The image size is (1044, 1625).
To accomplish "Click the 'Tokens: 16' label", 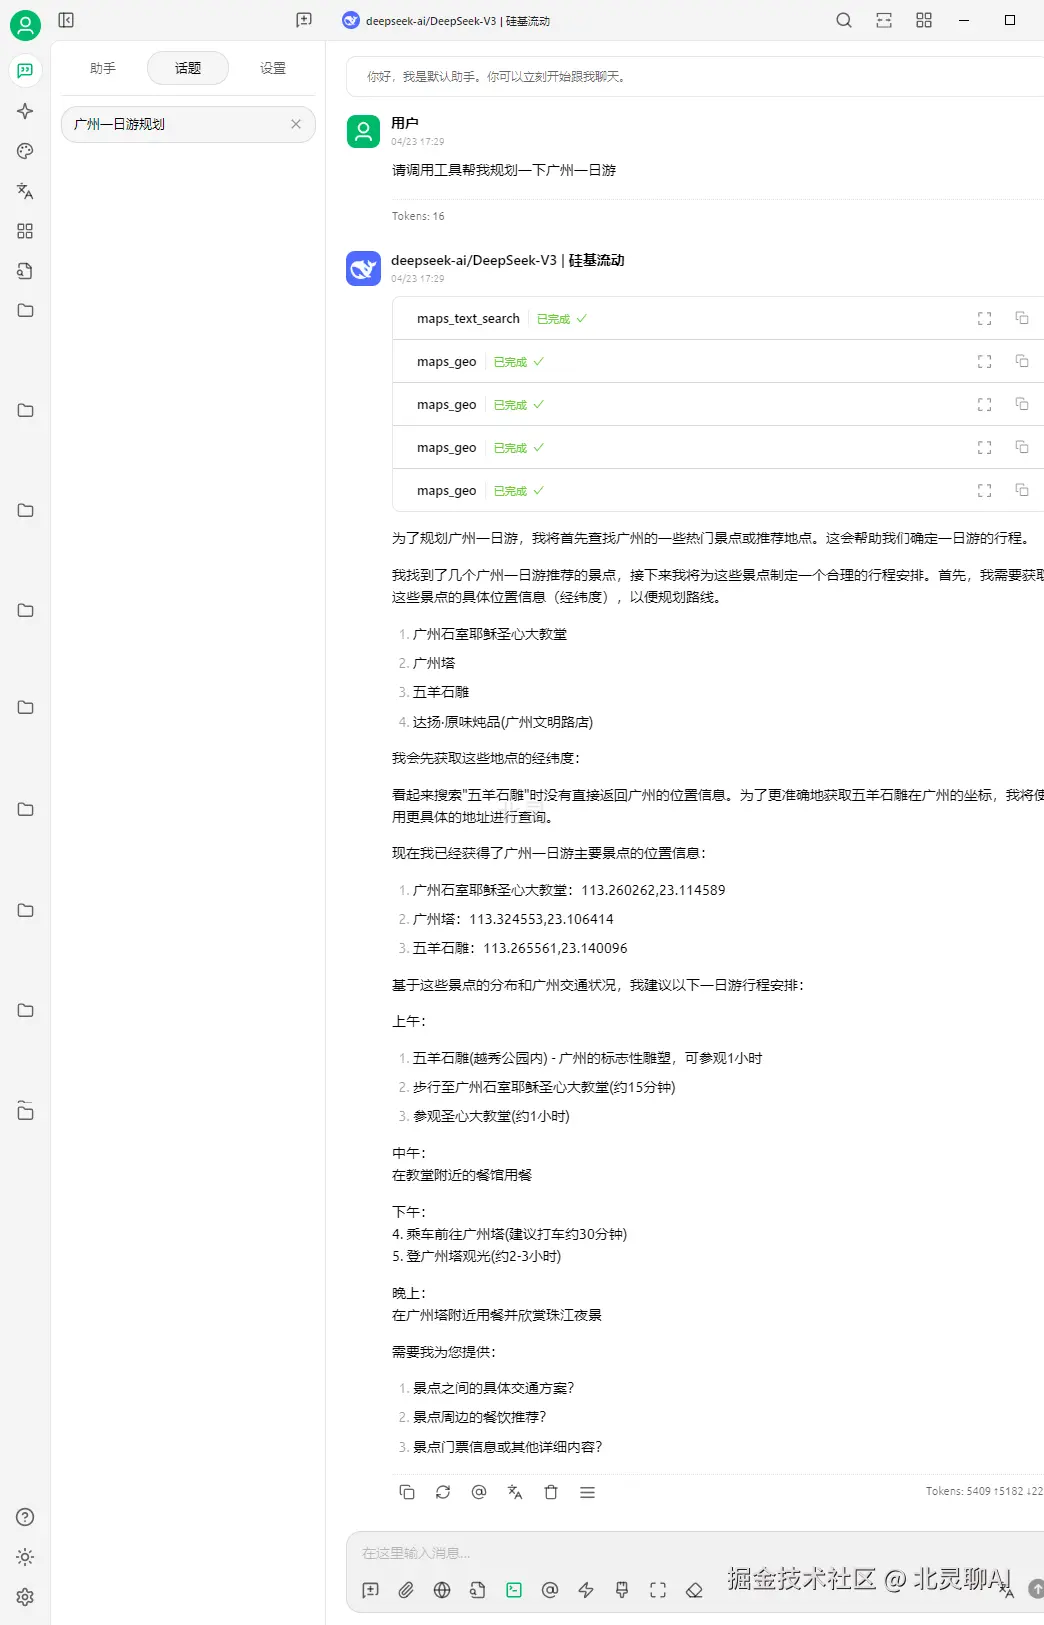I will click(x=418, y=216).
